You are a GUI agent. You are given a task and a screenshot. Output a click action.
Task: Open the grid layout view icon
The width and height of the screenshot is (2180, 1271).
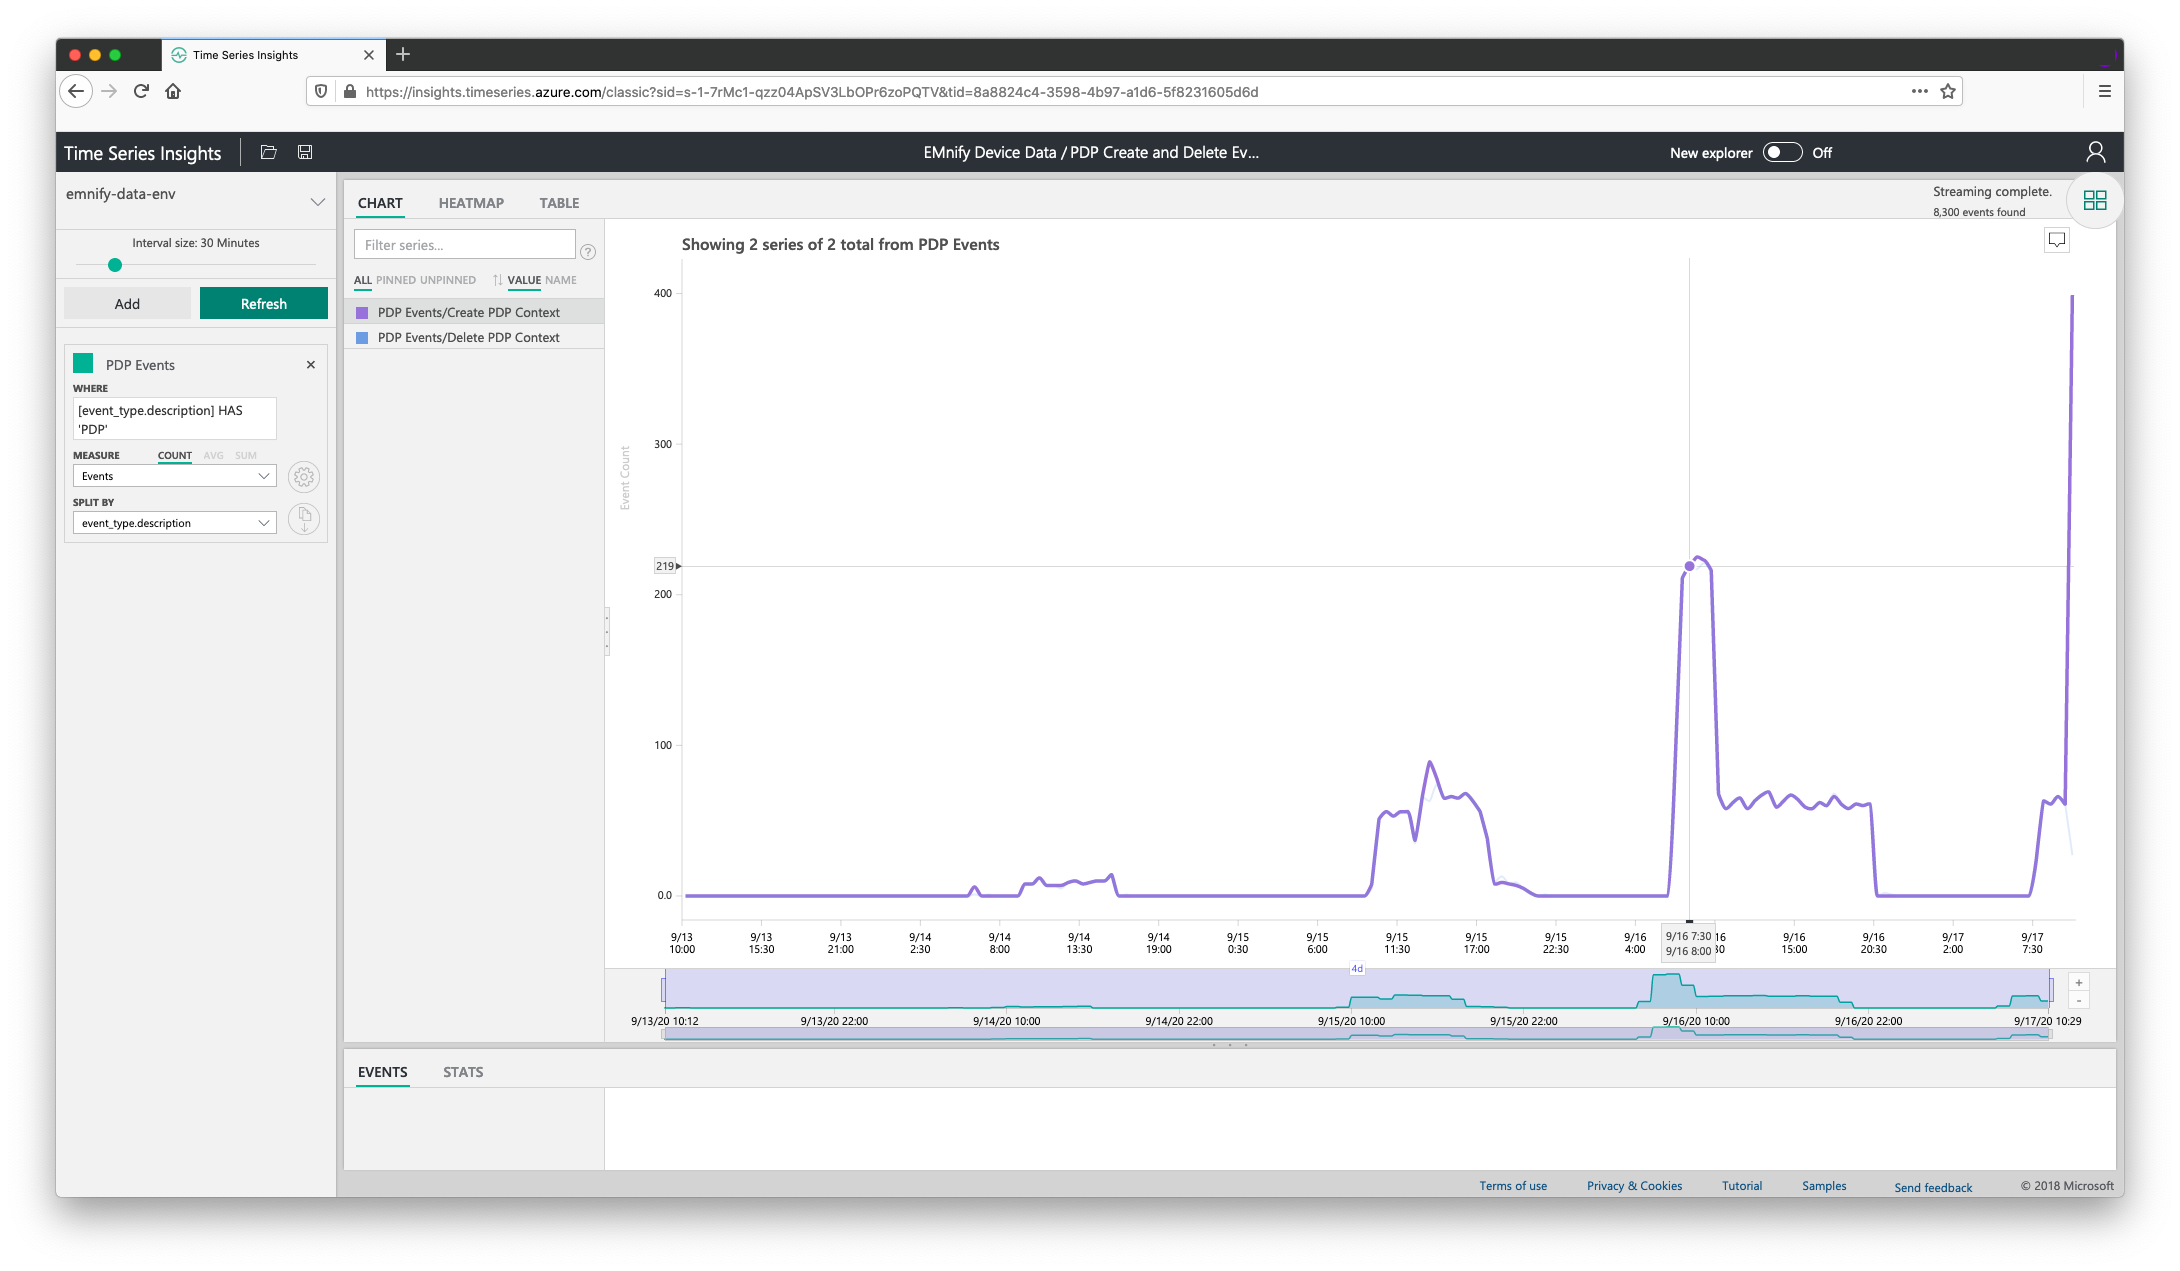pos(2094,200)
